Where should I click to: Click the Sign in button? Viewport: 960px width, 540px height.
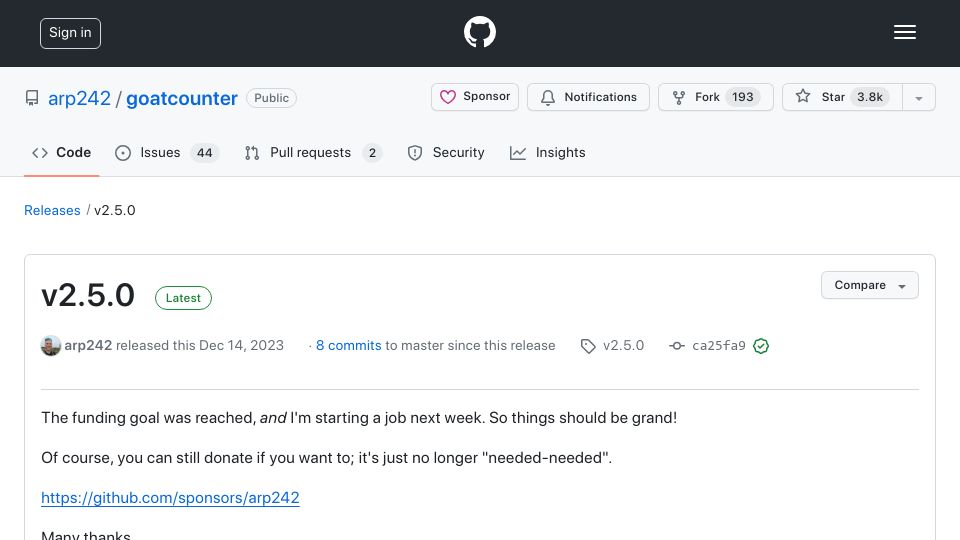pos(70,33)
